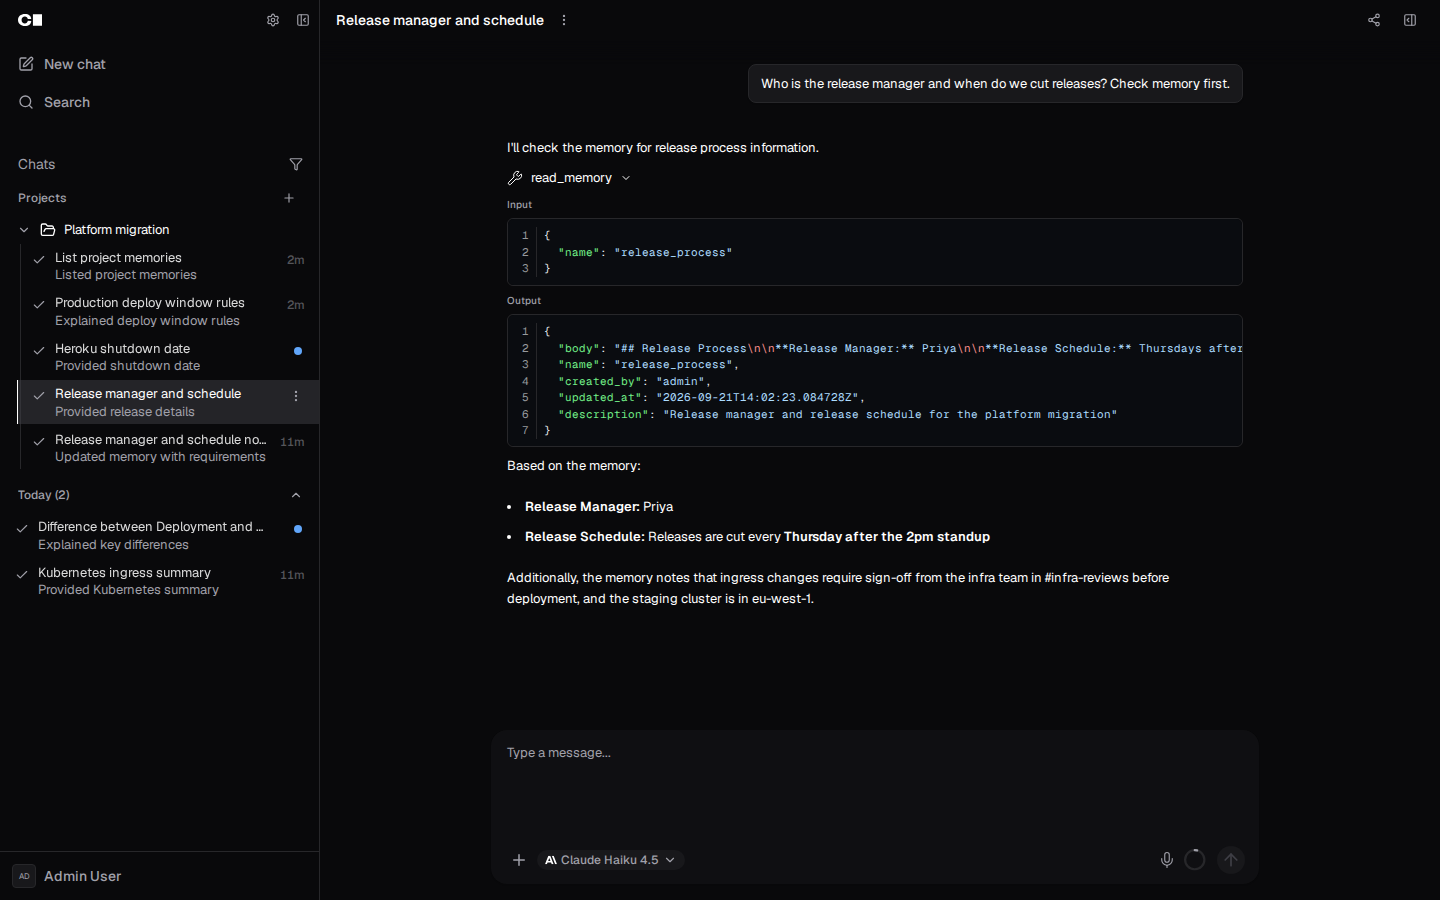This screenshot has height=900, width=1440.
Task: Focus the Type a message input field
Action: [874, 780]
